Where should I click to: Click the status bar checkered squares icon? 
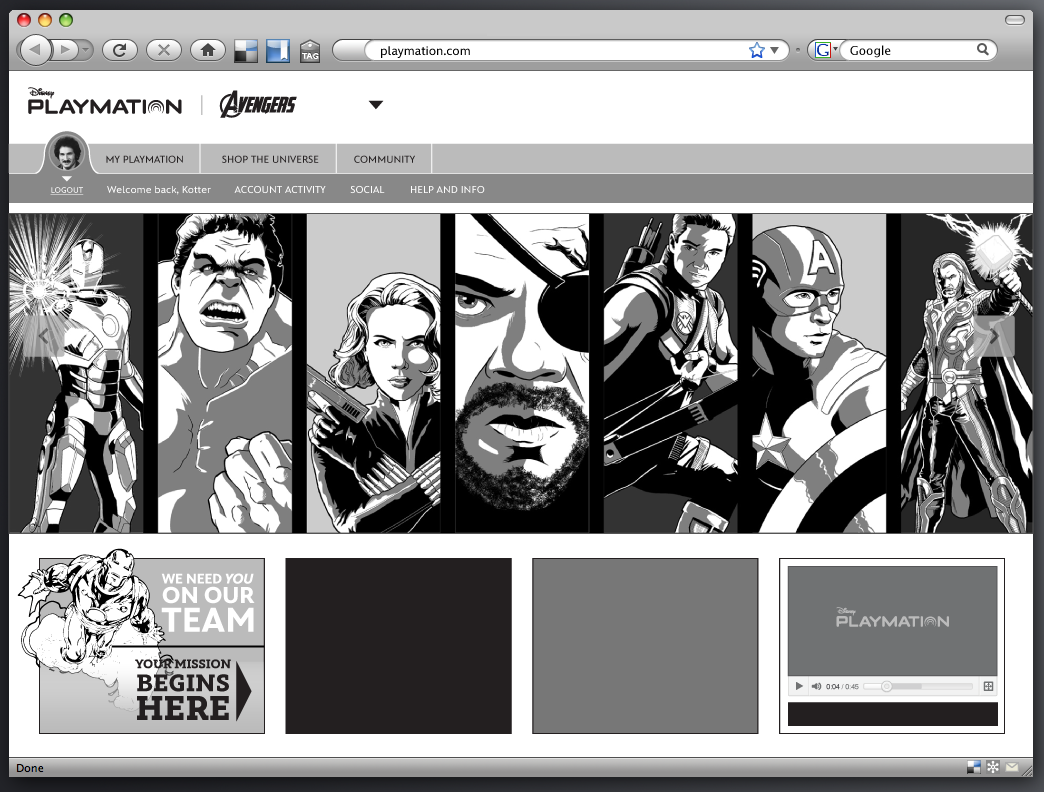[973, 767]
